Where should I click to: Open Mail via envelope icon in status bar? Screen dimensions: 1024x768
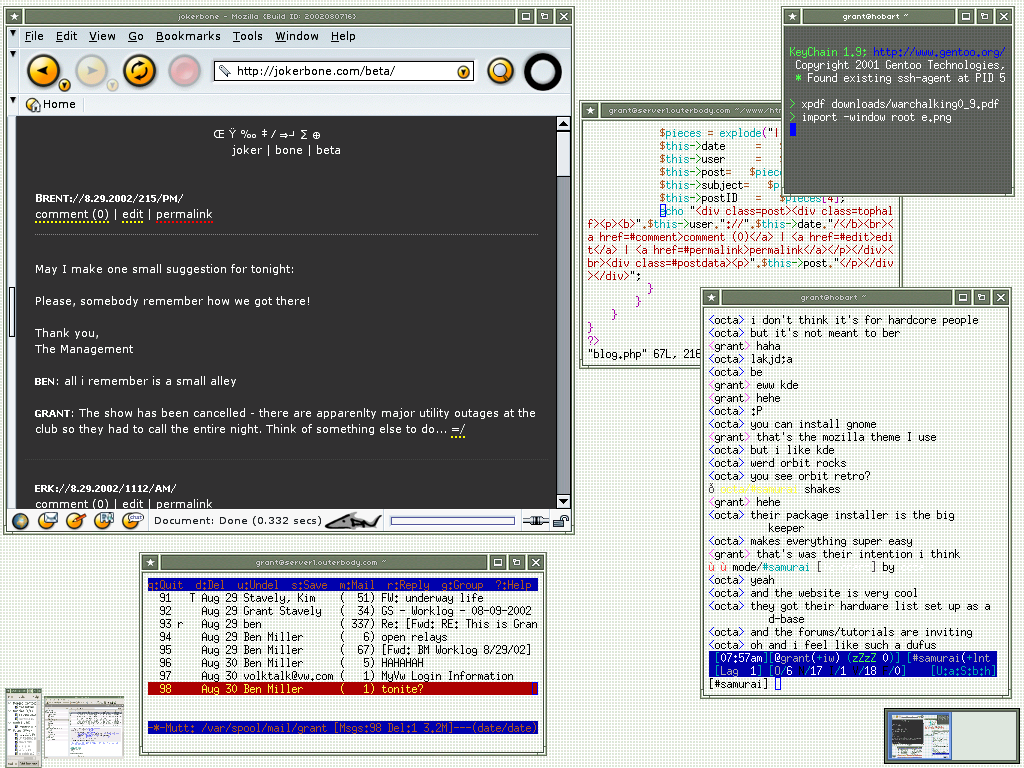coord(48,520)
